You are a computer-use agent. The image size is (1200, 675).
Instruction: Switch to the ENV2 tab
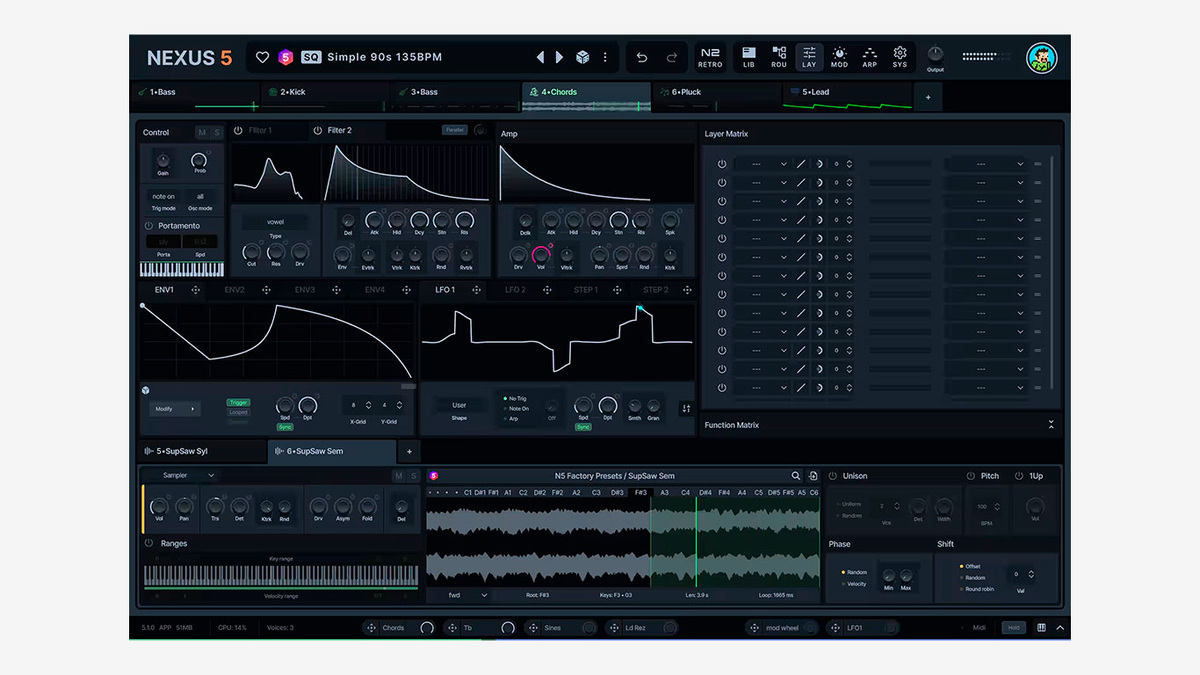tap(235, 290)
